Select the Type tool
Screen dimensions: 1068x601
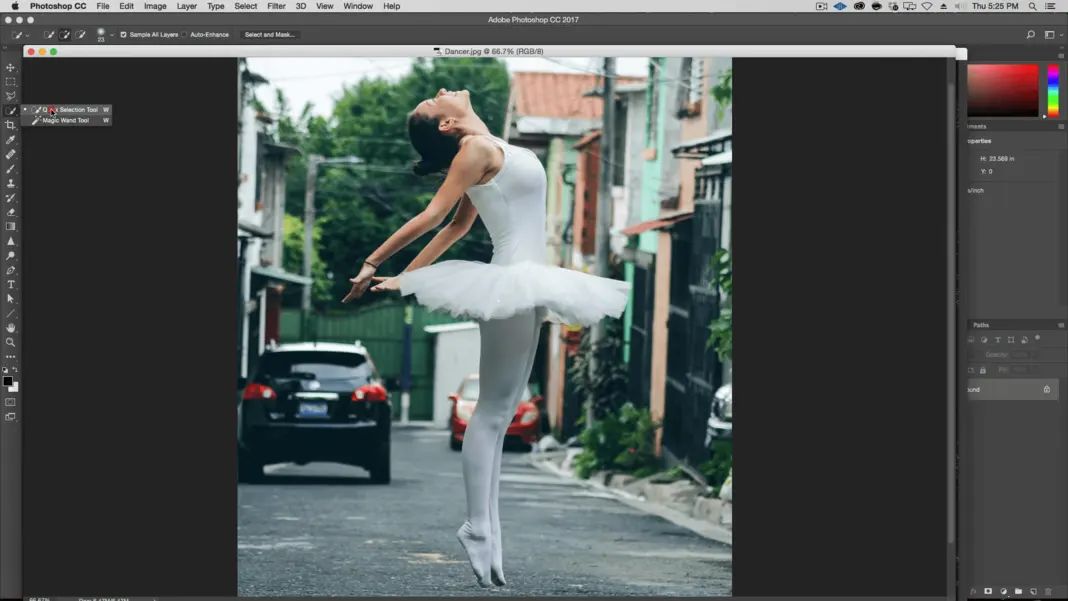coord(10,284)
